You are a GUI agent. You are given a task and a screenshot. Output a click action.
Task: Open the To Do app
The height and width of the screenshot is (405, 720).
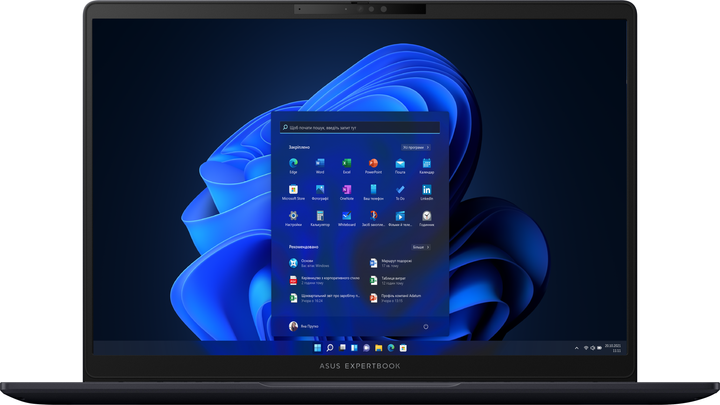(400, 190)
